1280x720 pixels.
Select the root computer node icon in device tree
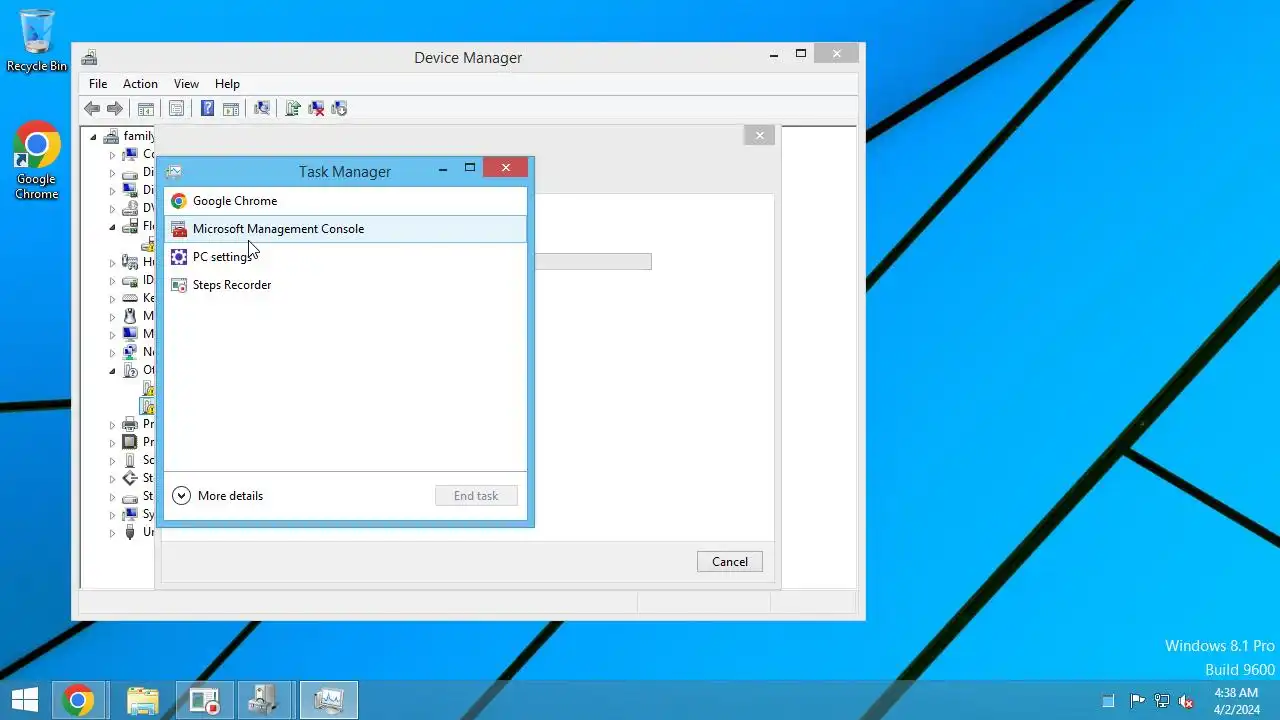click(111, 136)
